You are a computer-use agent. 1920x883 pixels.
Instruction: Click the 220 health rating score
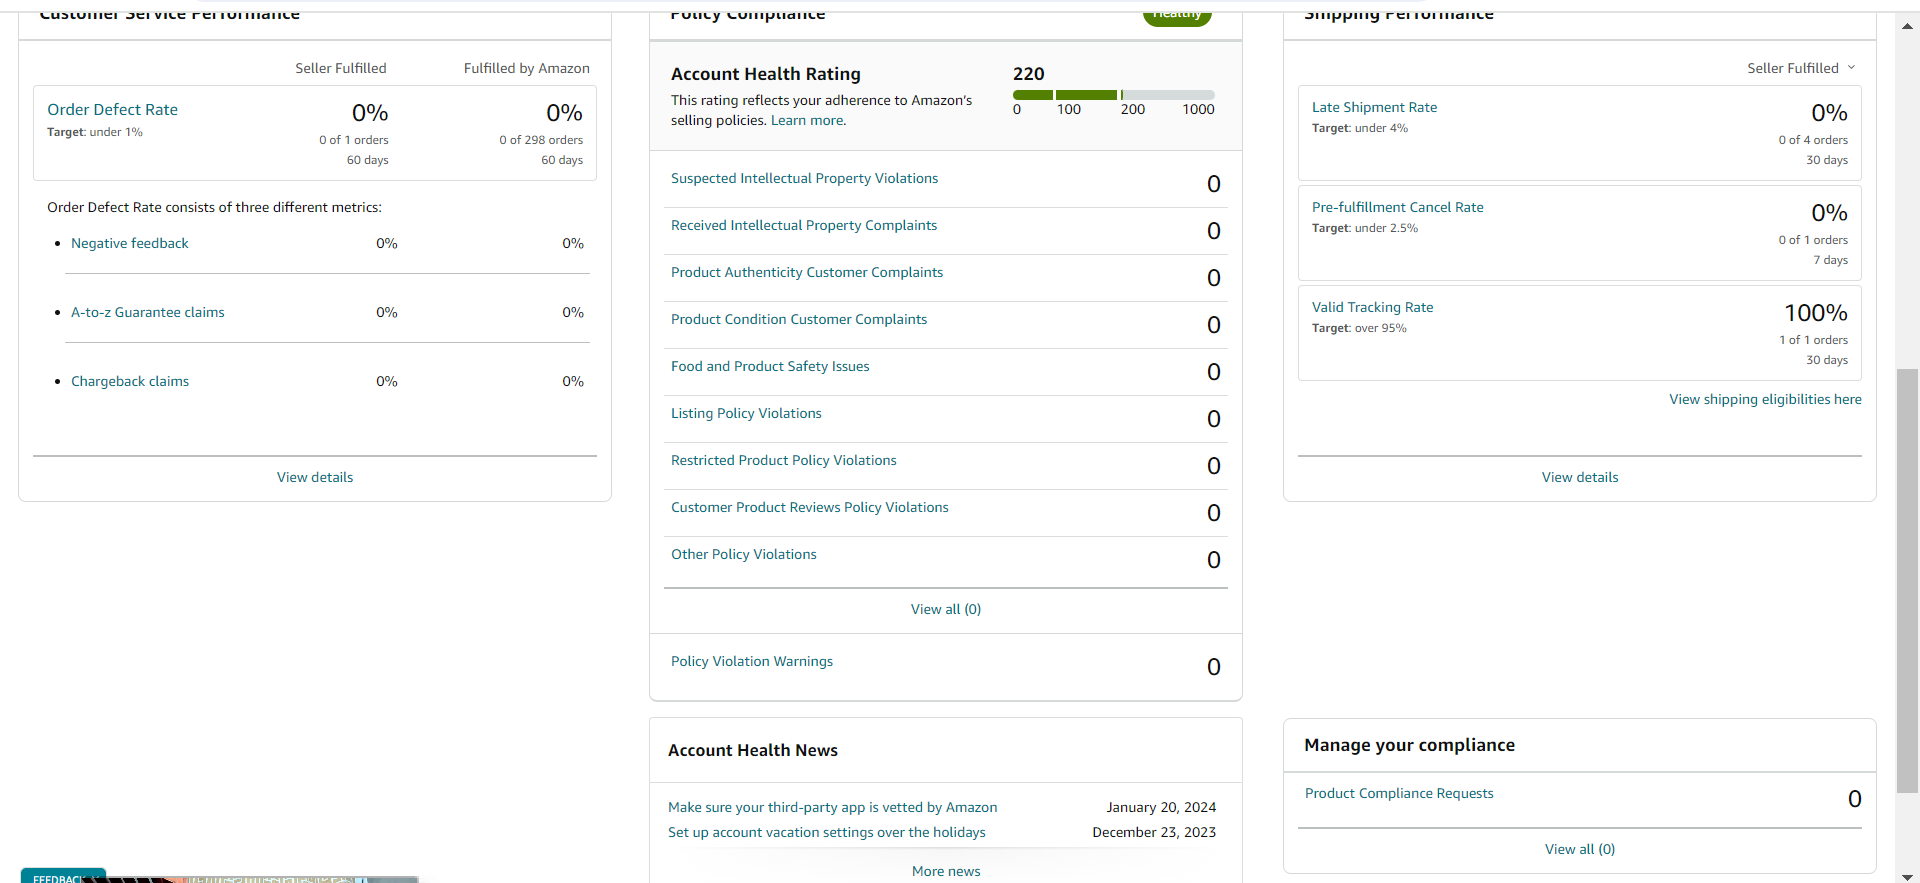click(1028, 74)
